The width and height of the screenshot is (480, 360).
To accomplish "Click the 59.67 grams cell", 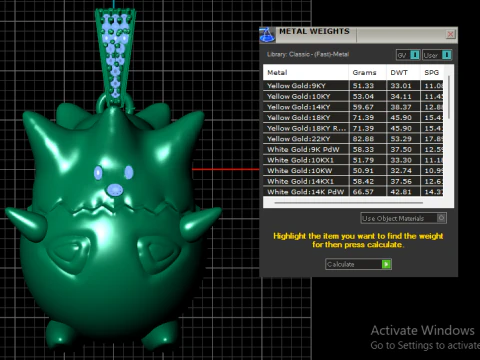I will 367,107.
